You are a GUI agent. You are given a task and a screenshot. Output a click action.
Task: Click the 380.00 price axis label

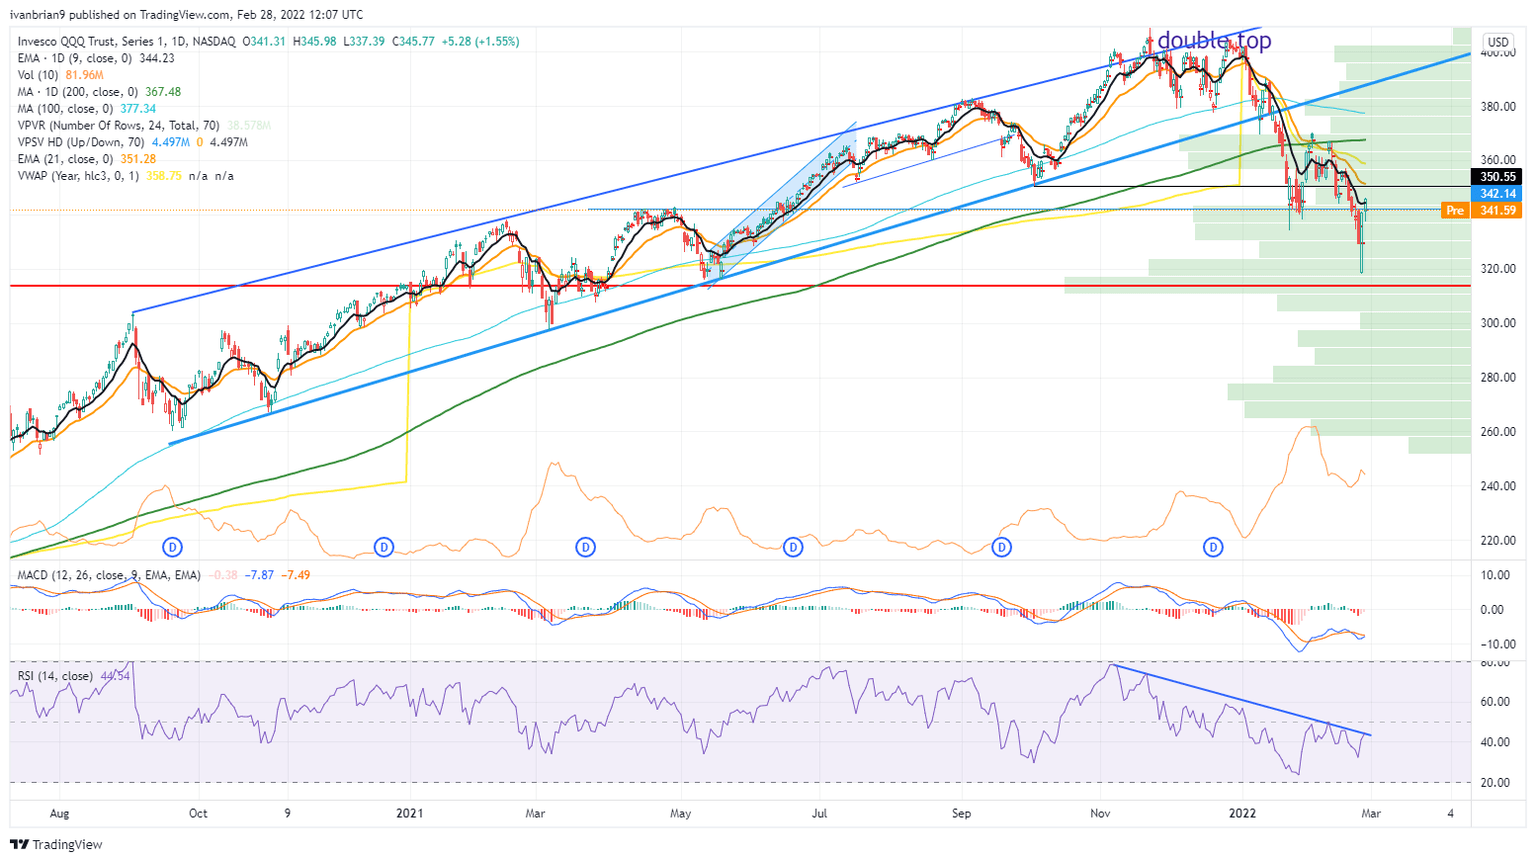click(x=1499, y=107)
